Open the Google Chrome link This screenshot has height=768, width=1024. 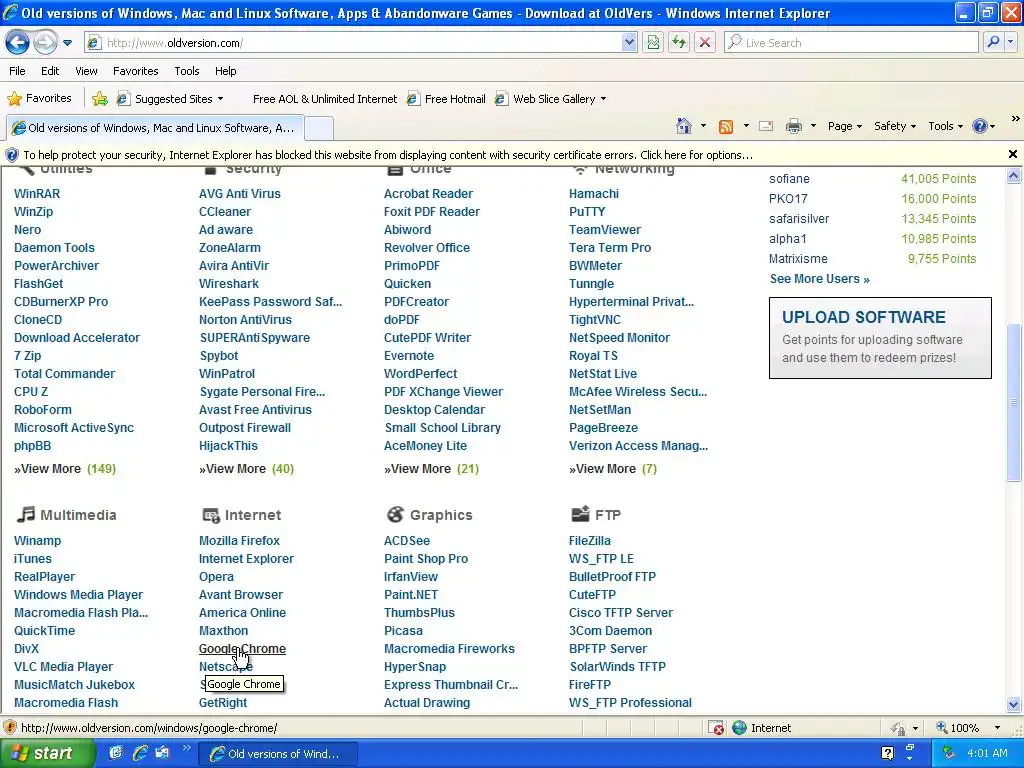click(242, 649)
